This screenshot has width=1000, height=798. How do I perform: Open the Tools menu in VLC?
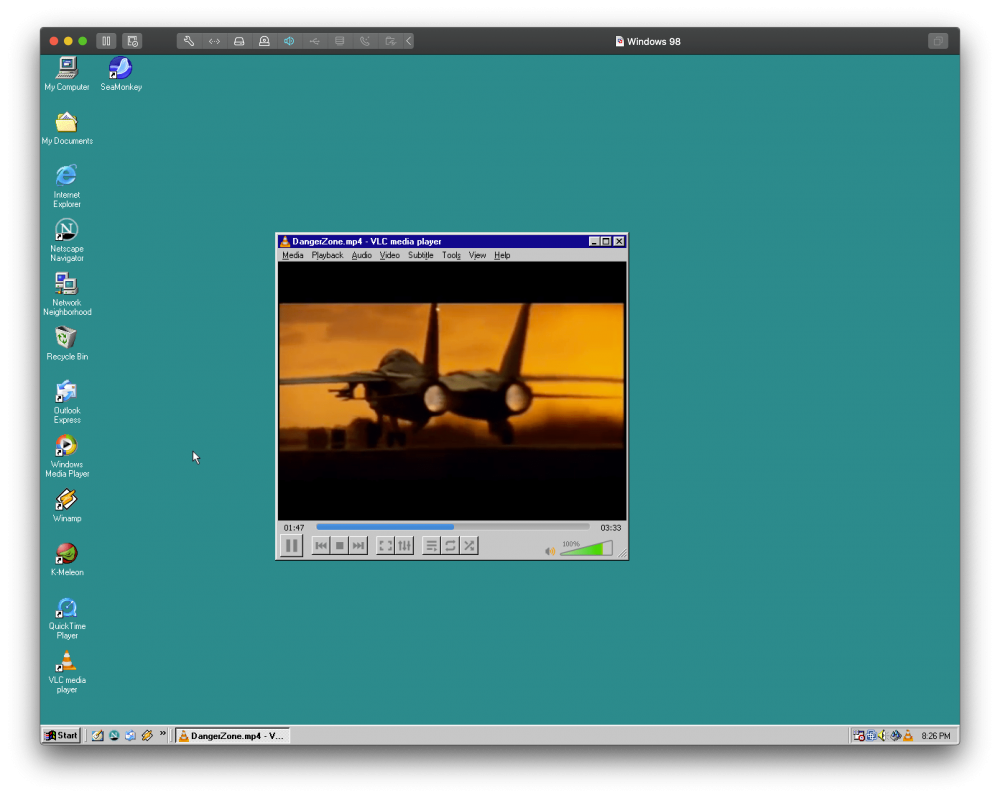click(451, 255)
